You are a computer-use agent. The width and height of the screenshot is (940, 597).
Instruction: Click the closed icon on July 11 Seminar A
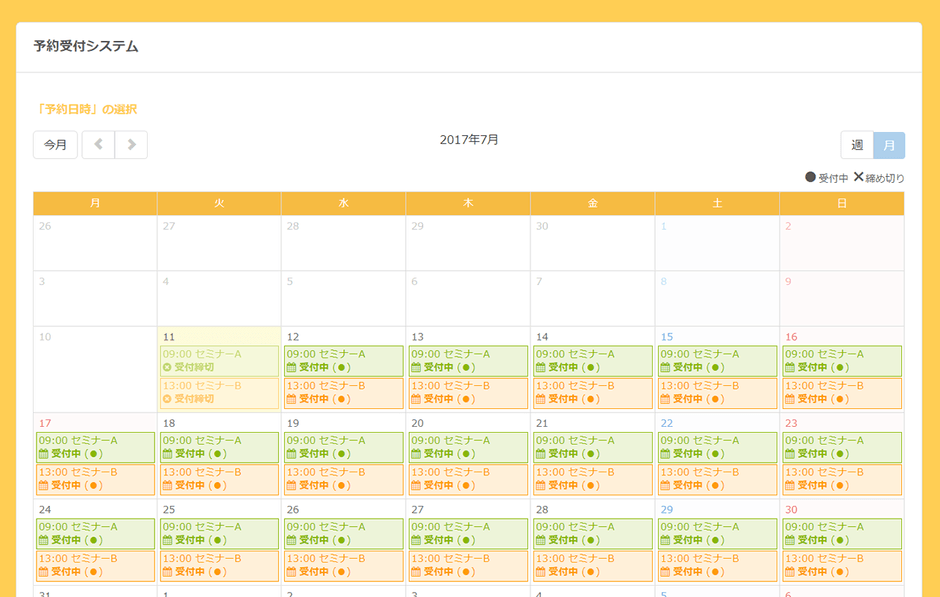[x=167, y=368]
